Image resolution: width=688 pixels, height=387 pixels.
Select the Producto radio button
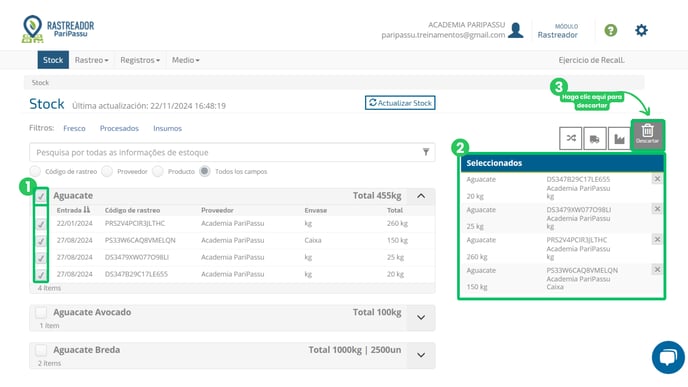coord(158,171)
